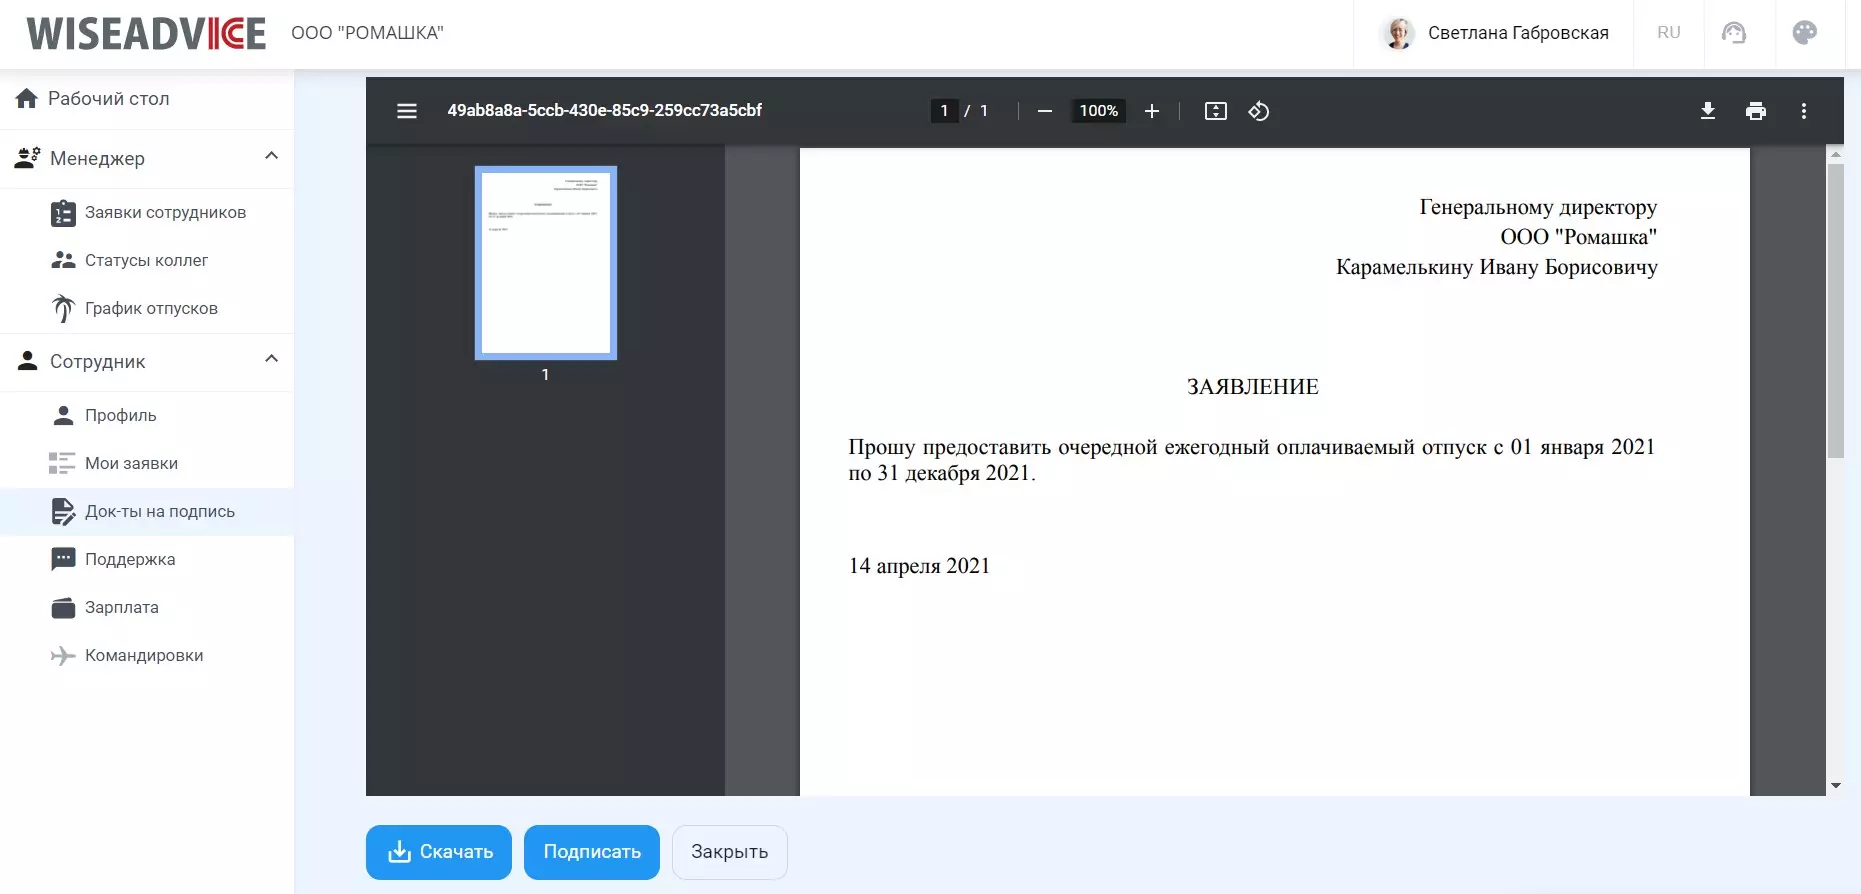
Task: Go to Зарплата page
Action: point(147,607)
